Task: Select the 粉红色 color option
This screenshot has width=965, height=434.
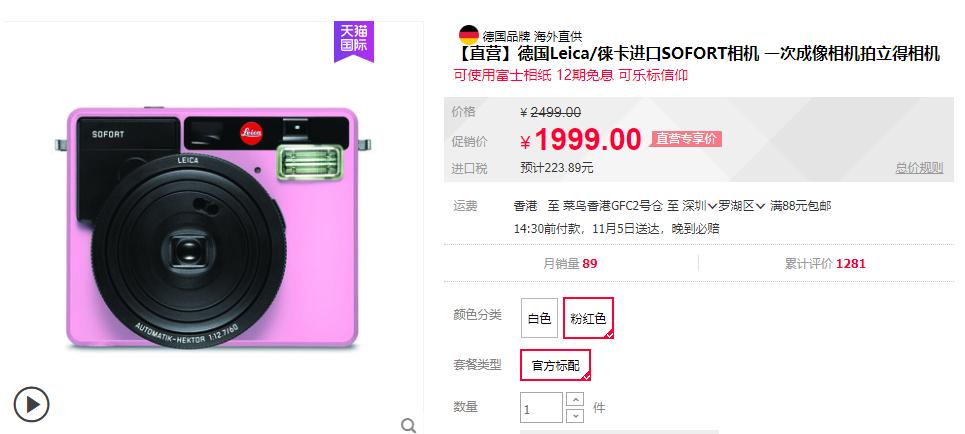Action: tap(588, 318)
